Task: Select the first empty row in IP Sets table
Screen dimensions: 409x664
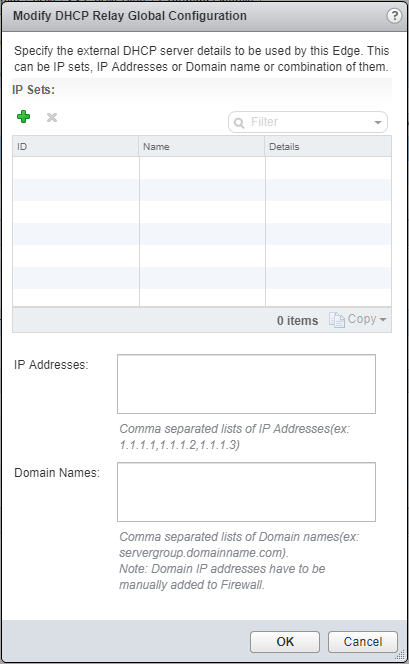Action: 202,168
